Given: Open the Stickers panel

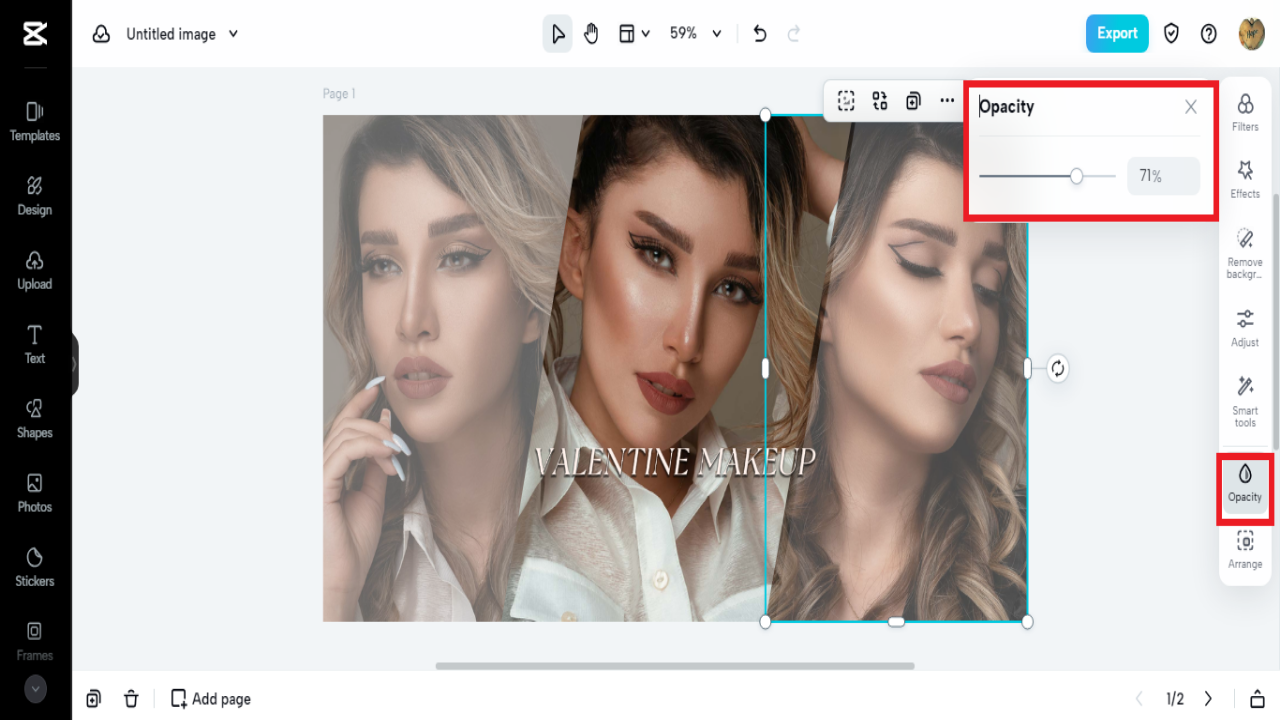Looking at the screenshot, I should click(34, 567).
